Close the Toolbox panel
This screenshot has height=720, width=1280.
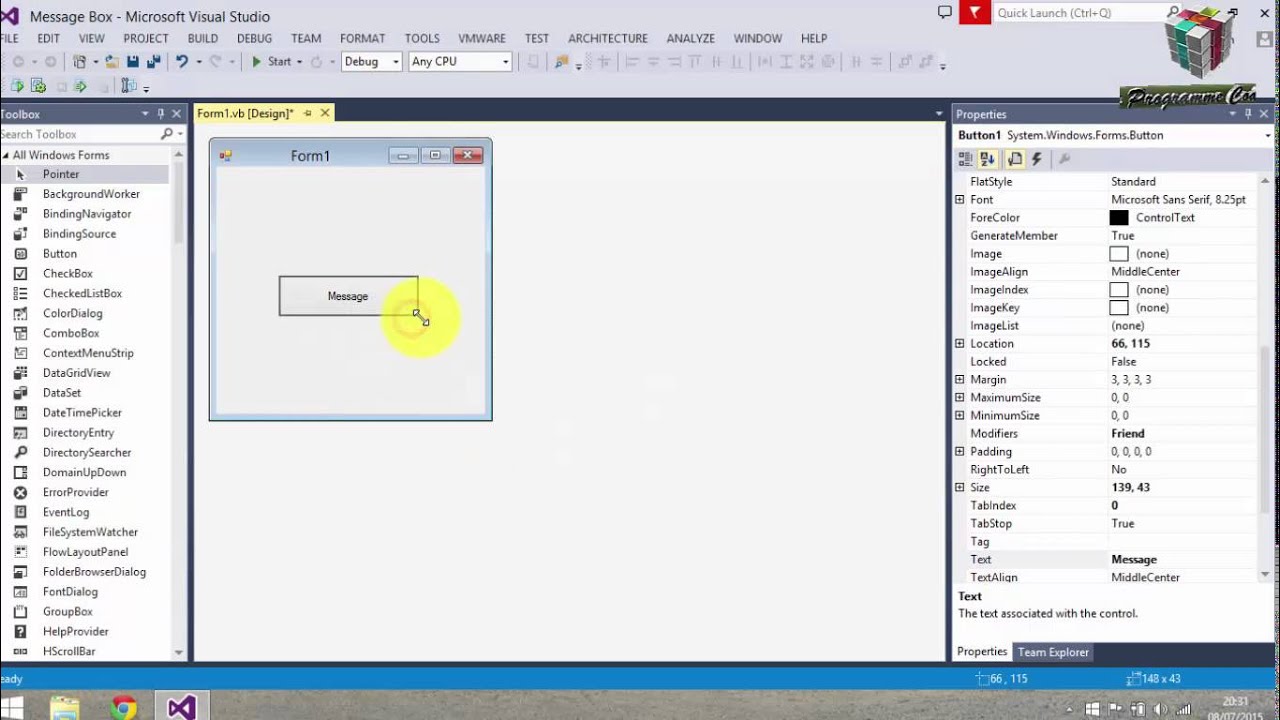click(177, 114)
